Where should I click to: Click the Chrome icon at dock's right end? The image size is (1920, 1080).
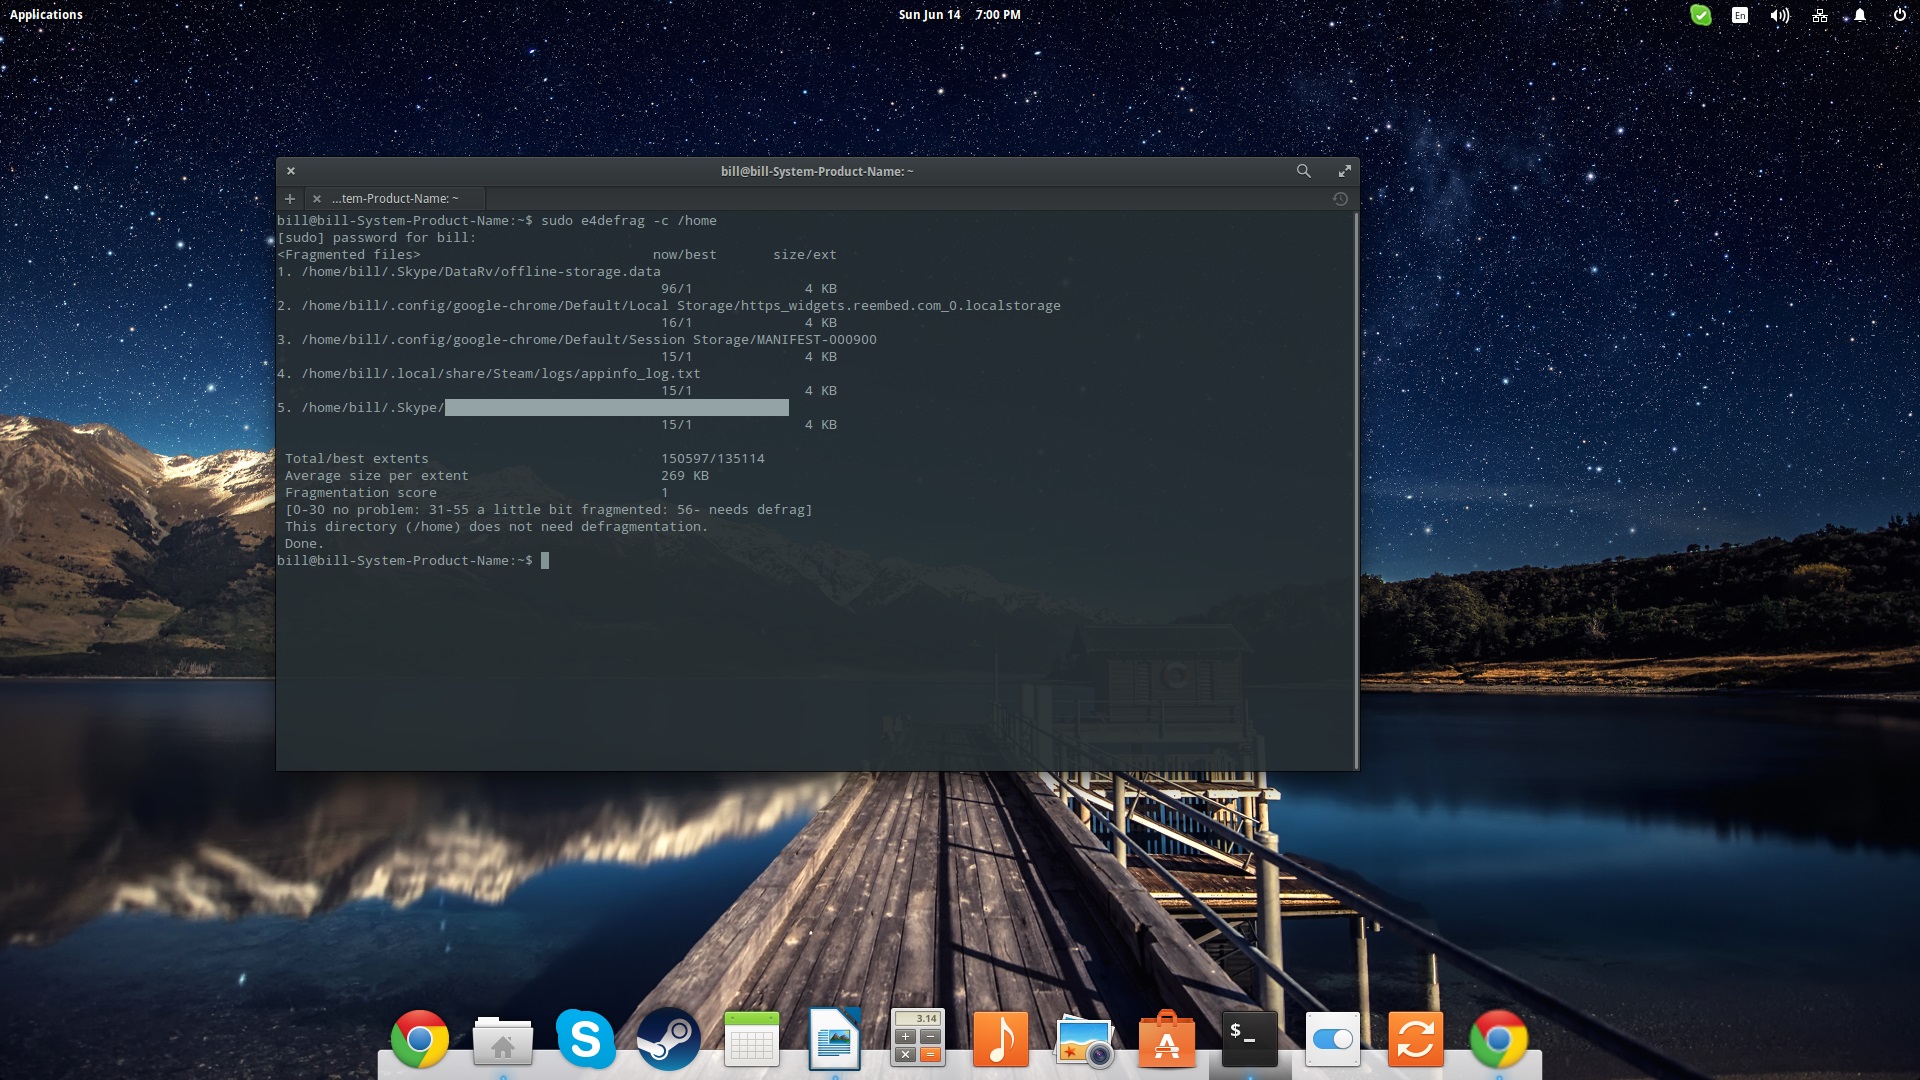click(1499, 1040)
